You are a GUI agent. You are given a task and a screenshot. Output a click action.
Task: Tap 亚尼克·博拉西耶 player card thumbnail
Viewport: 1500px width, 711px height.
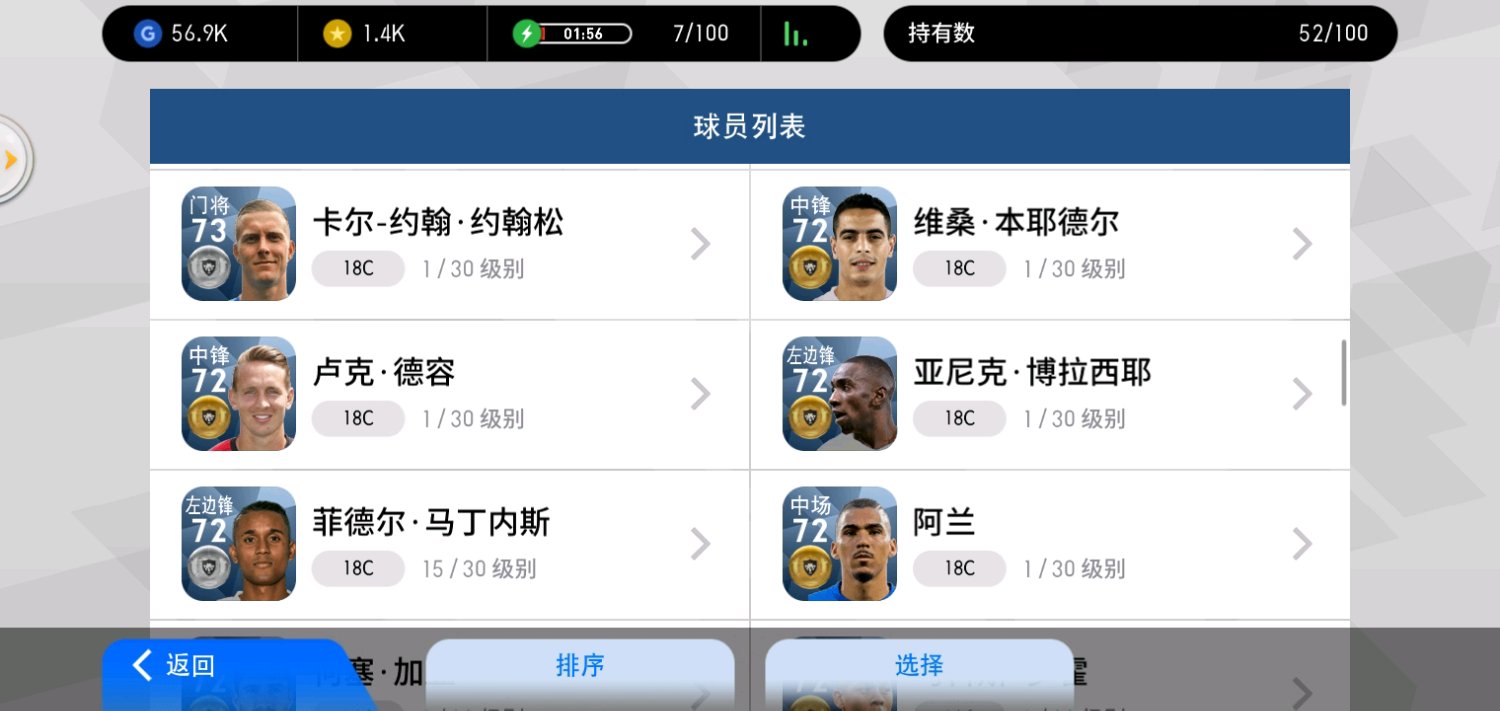840,394
